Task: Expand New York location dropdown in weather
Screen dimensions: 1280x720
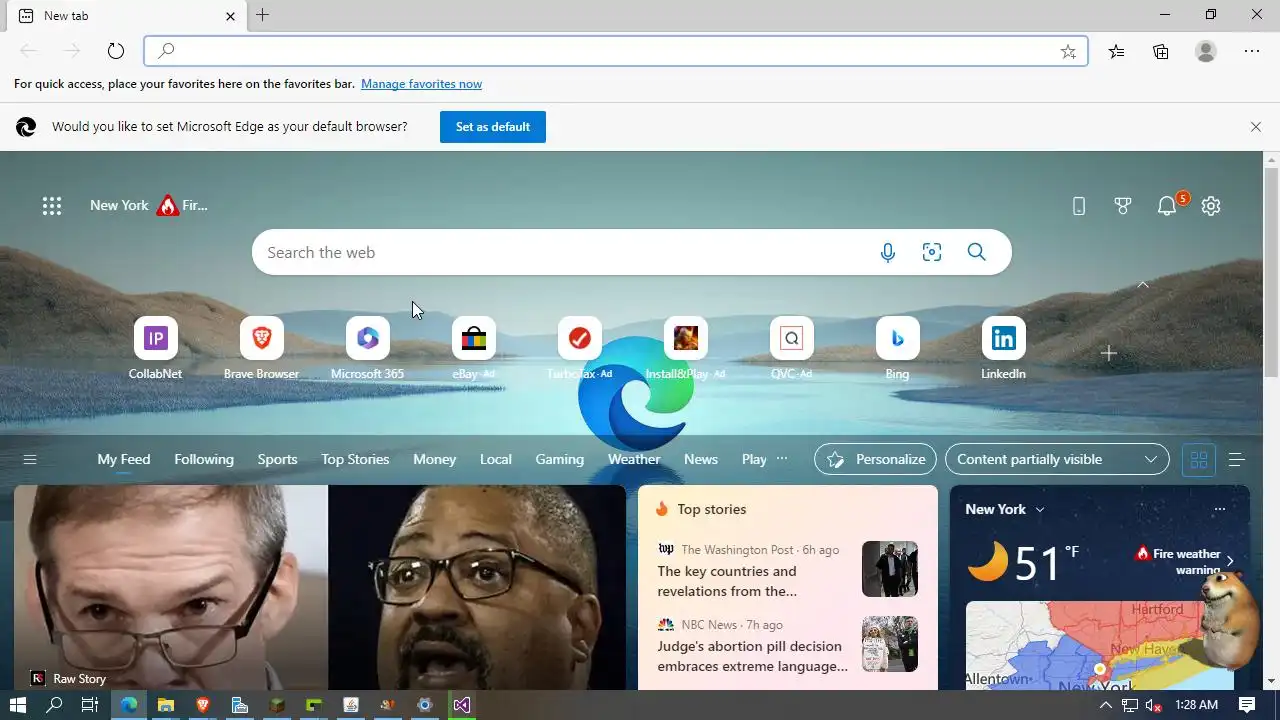Action: (x=1040, y=509)
